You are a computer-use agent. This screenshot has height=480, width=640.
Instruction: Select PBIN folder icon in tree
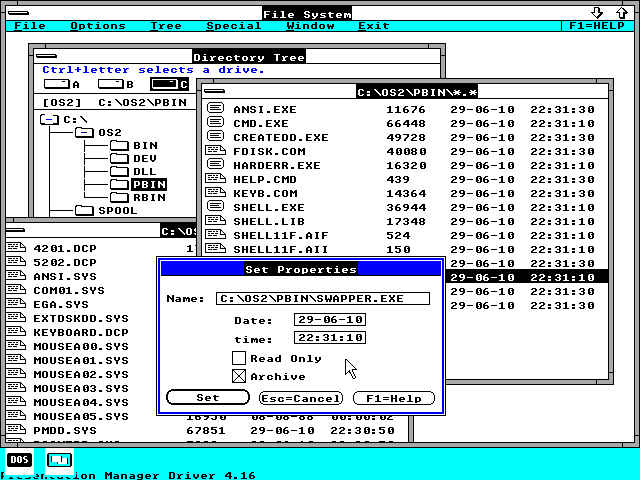coord(119,184)
